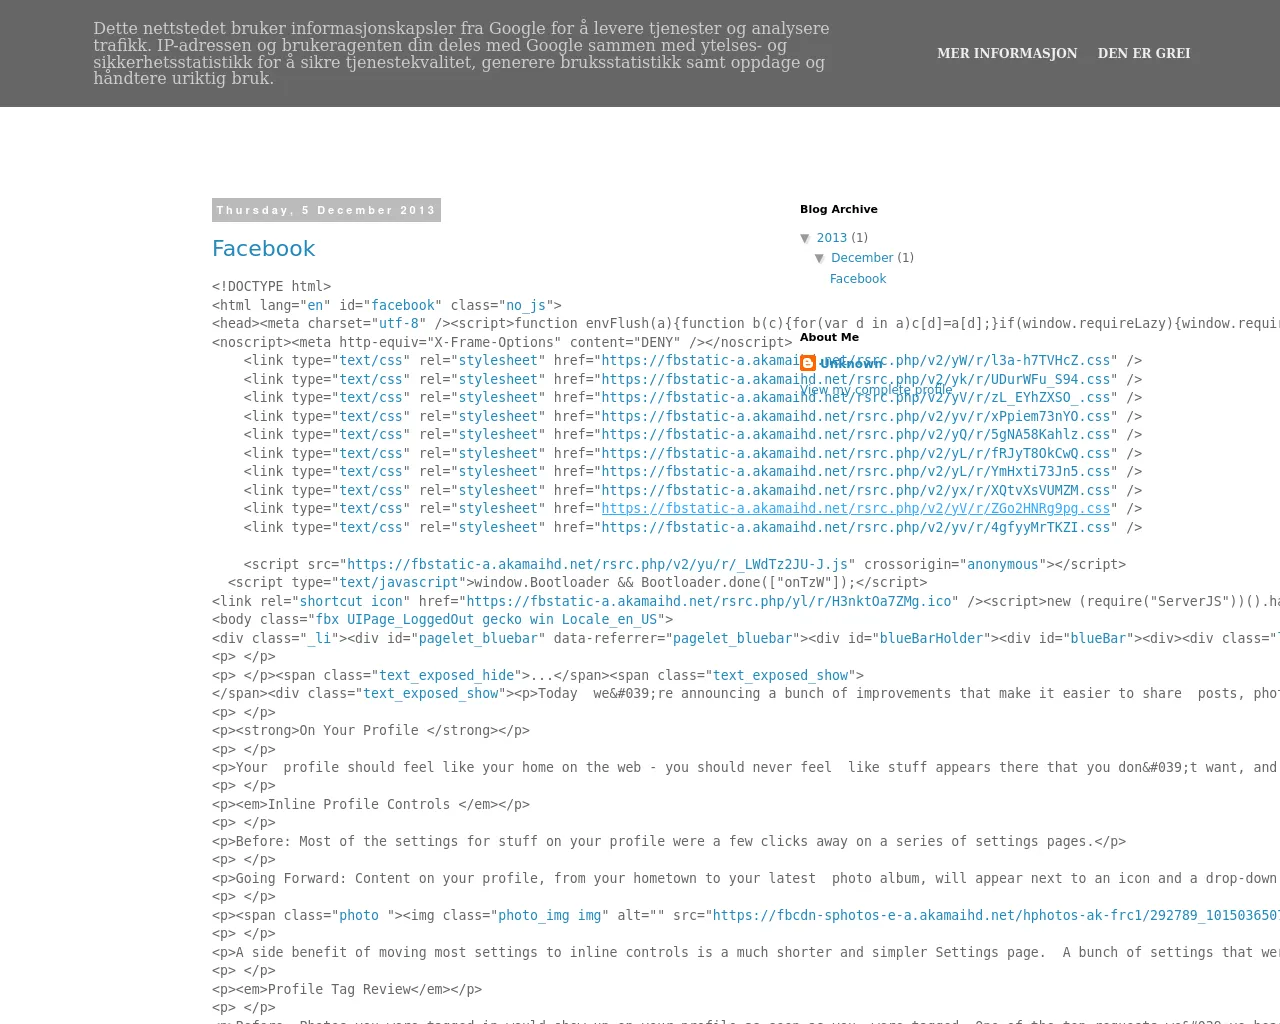Click the Google cookie notice text
1280x1024 pixels.
462,53
